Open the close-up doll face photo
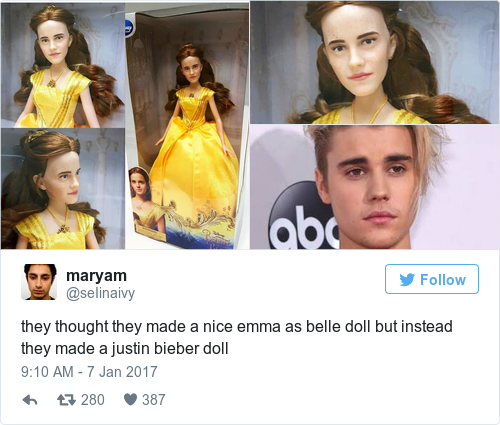 click(374, 63)
